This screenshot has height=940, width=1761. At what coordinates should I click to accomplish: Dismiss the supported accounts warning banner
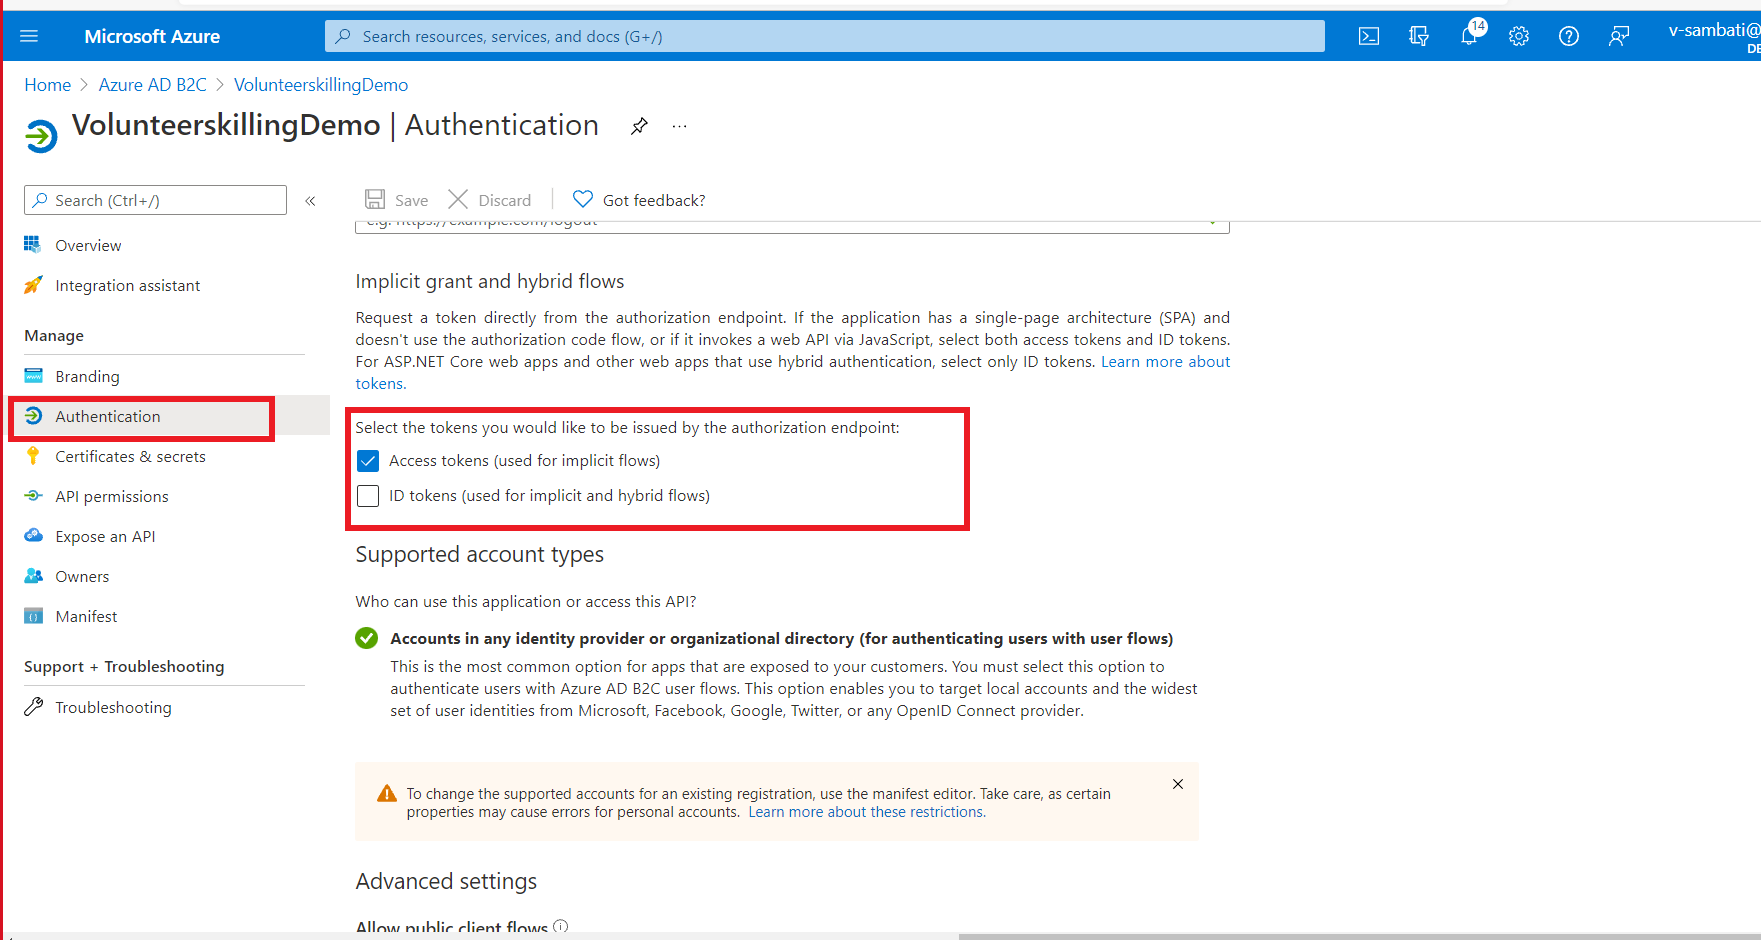click(1178, 784)
